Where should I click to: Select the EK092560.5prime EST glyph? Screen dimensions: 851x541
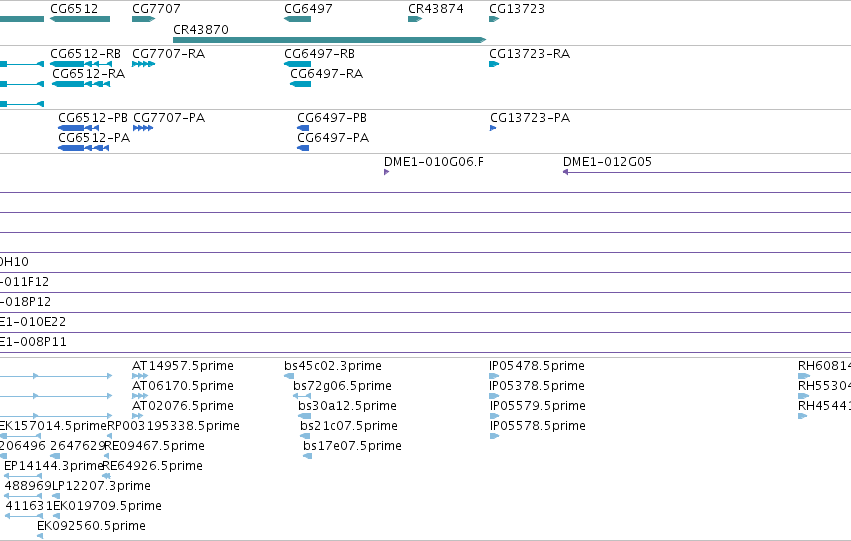pos(40,536)
